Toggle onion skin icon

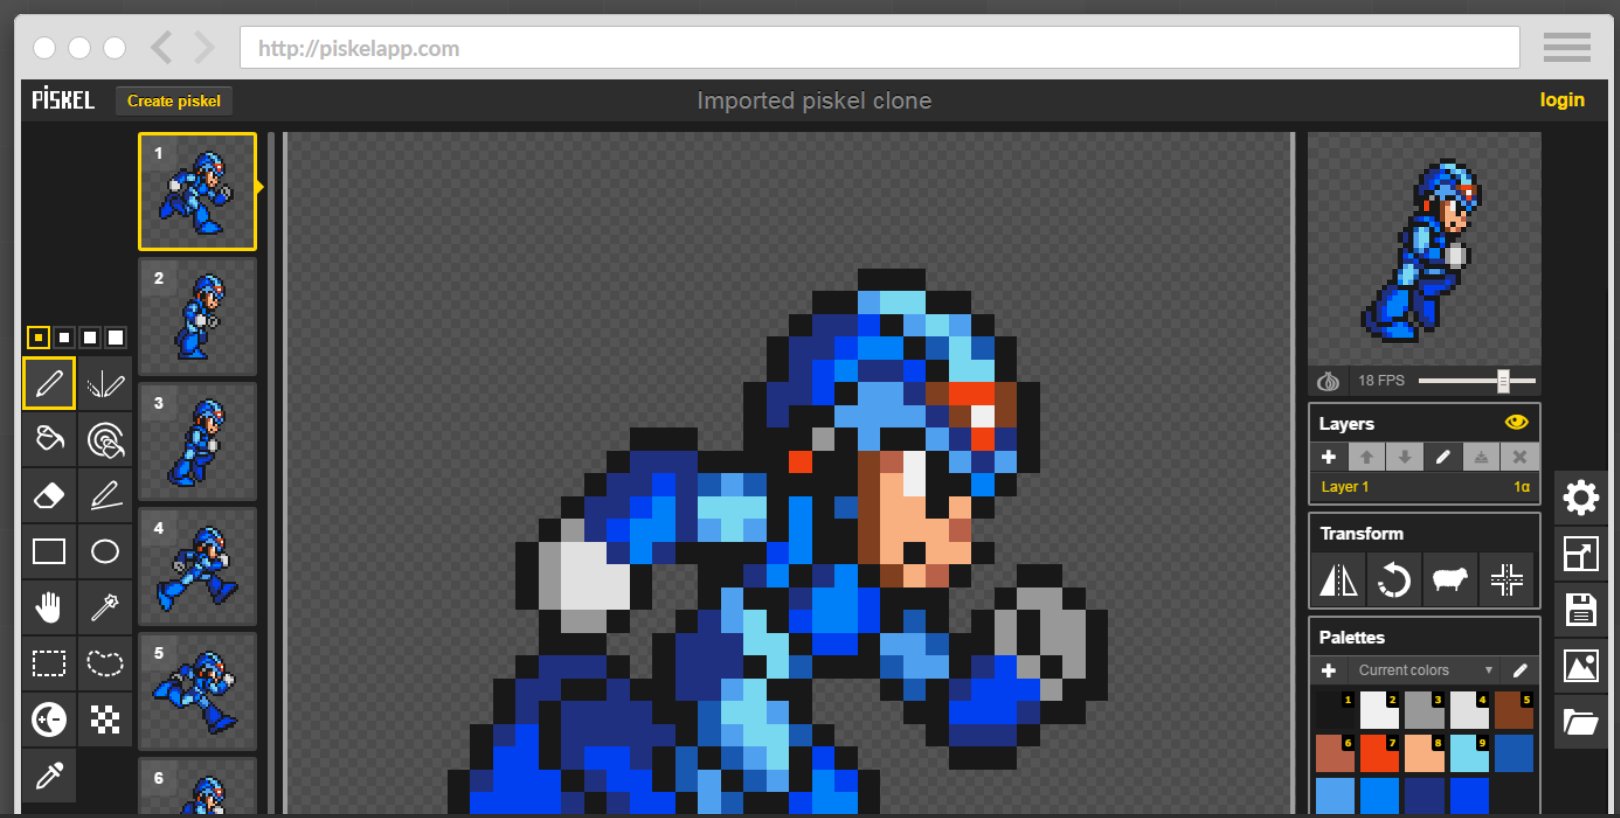[x=1328, y=381]
